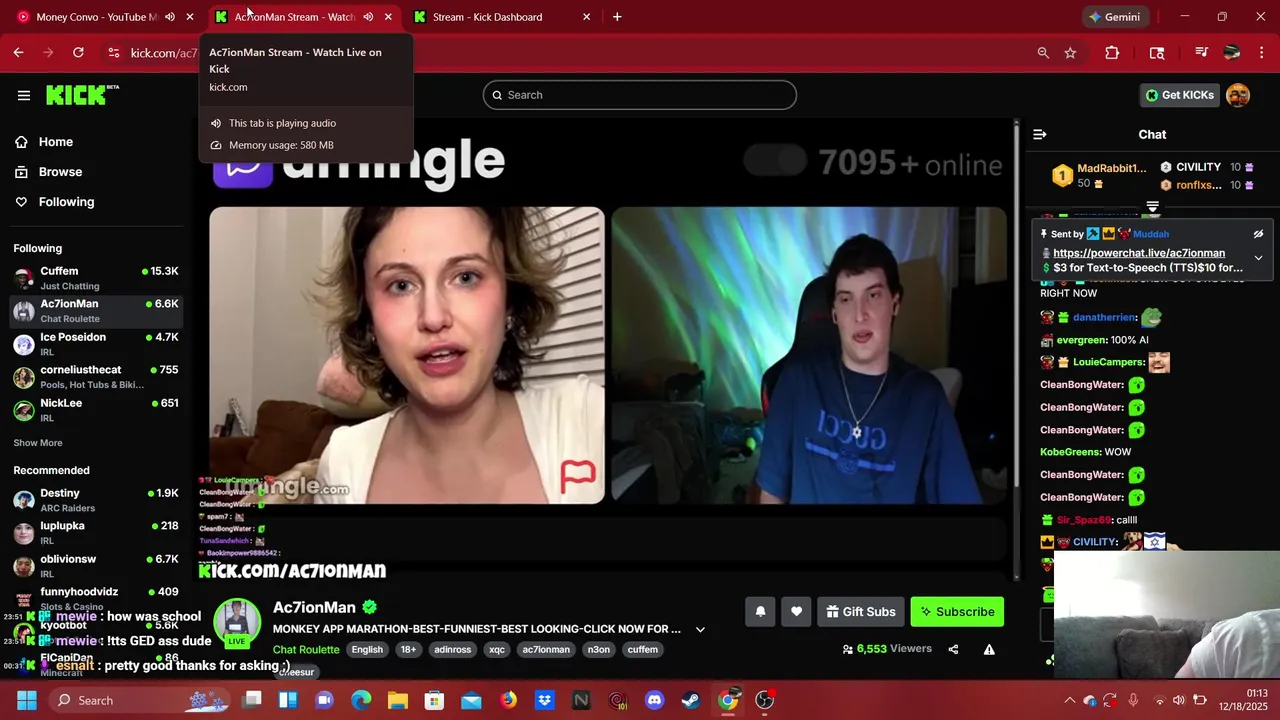1280x720 pixels.
Task: Open the Notion app from the taskbar
Action: click(x=581, y=700)
